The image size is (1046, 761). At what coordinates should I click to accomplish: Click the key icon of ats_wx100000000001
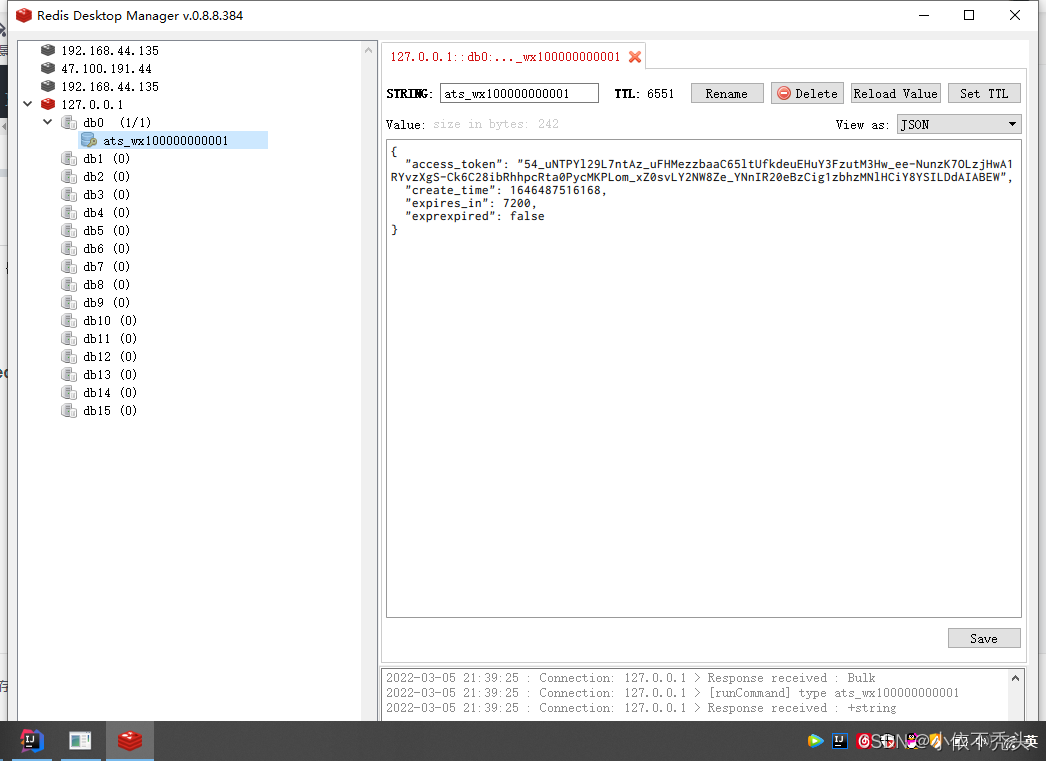(89, 140)
